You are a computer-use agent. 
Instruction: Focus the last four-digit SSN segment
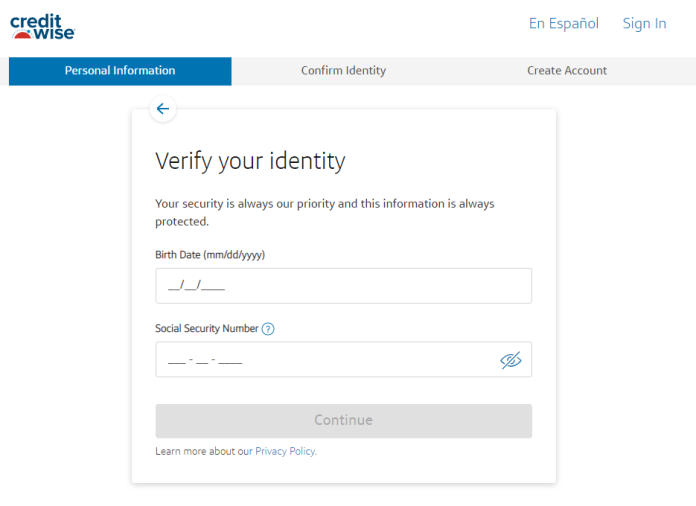(x=231, y=361)
